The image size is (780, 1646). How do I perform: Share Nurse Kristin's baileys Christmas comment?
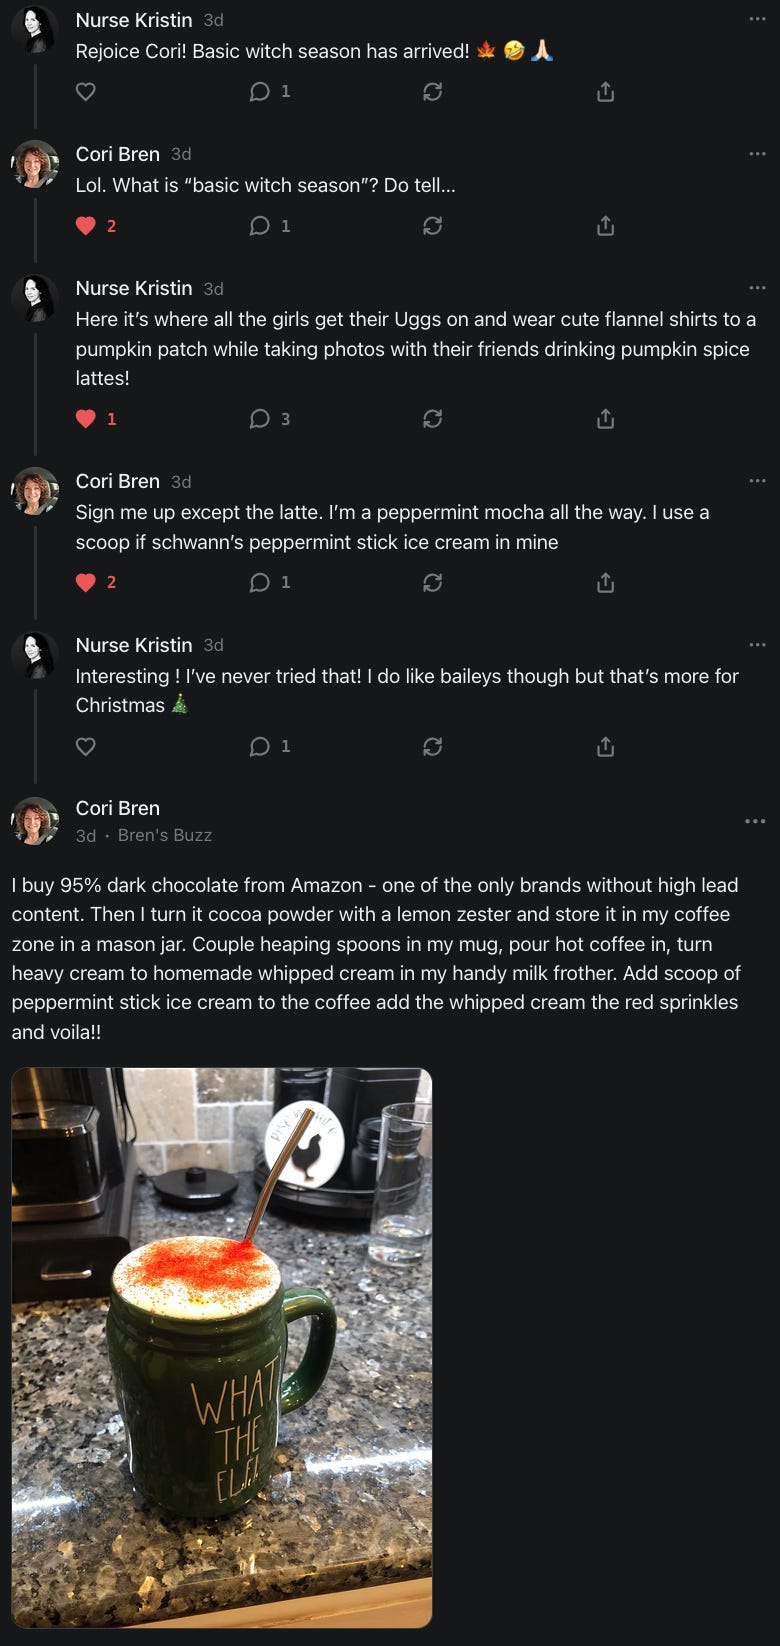click(x=605, y=746)
